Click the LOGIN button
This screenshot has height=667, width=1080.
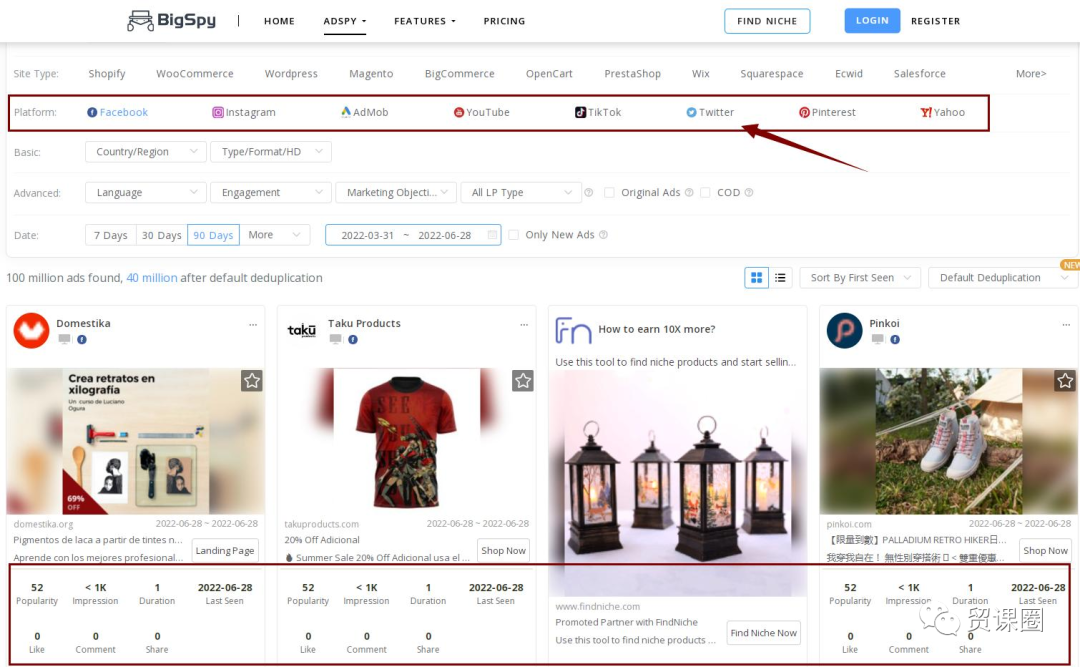(x=872, y=21)
